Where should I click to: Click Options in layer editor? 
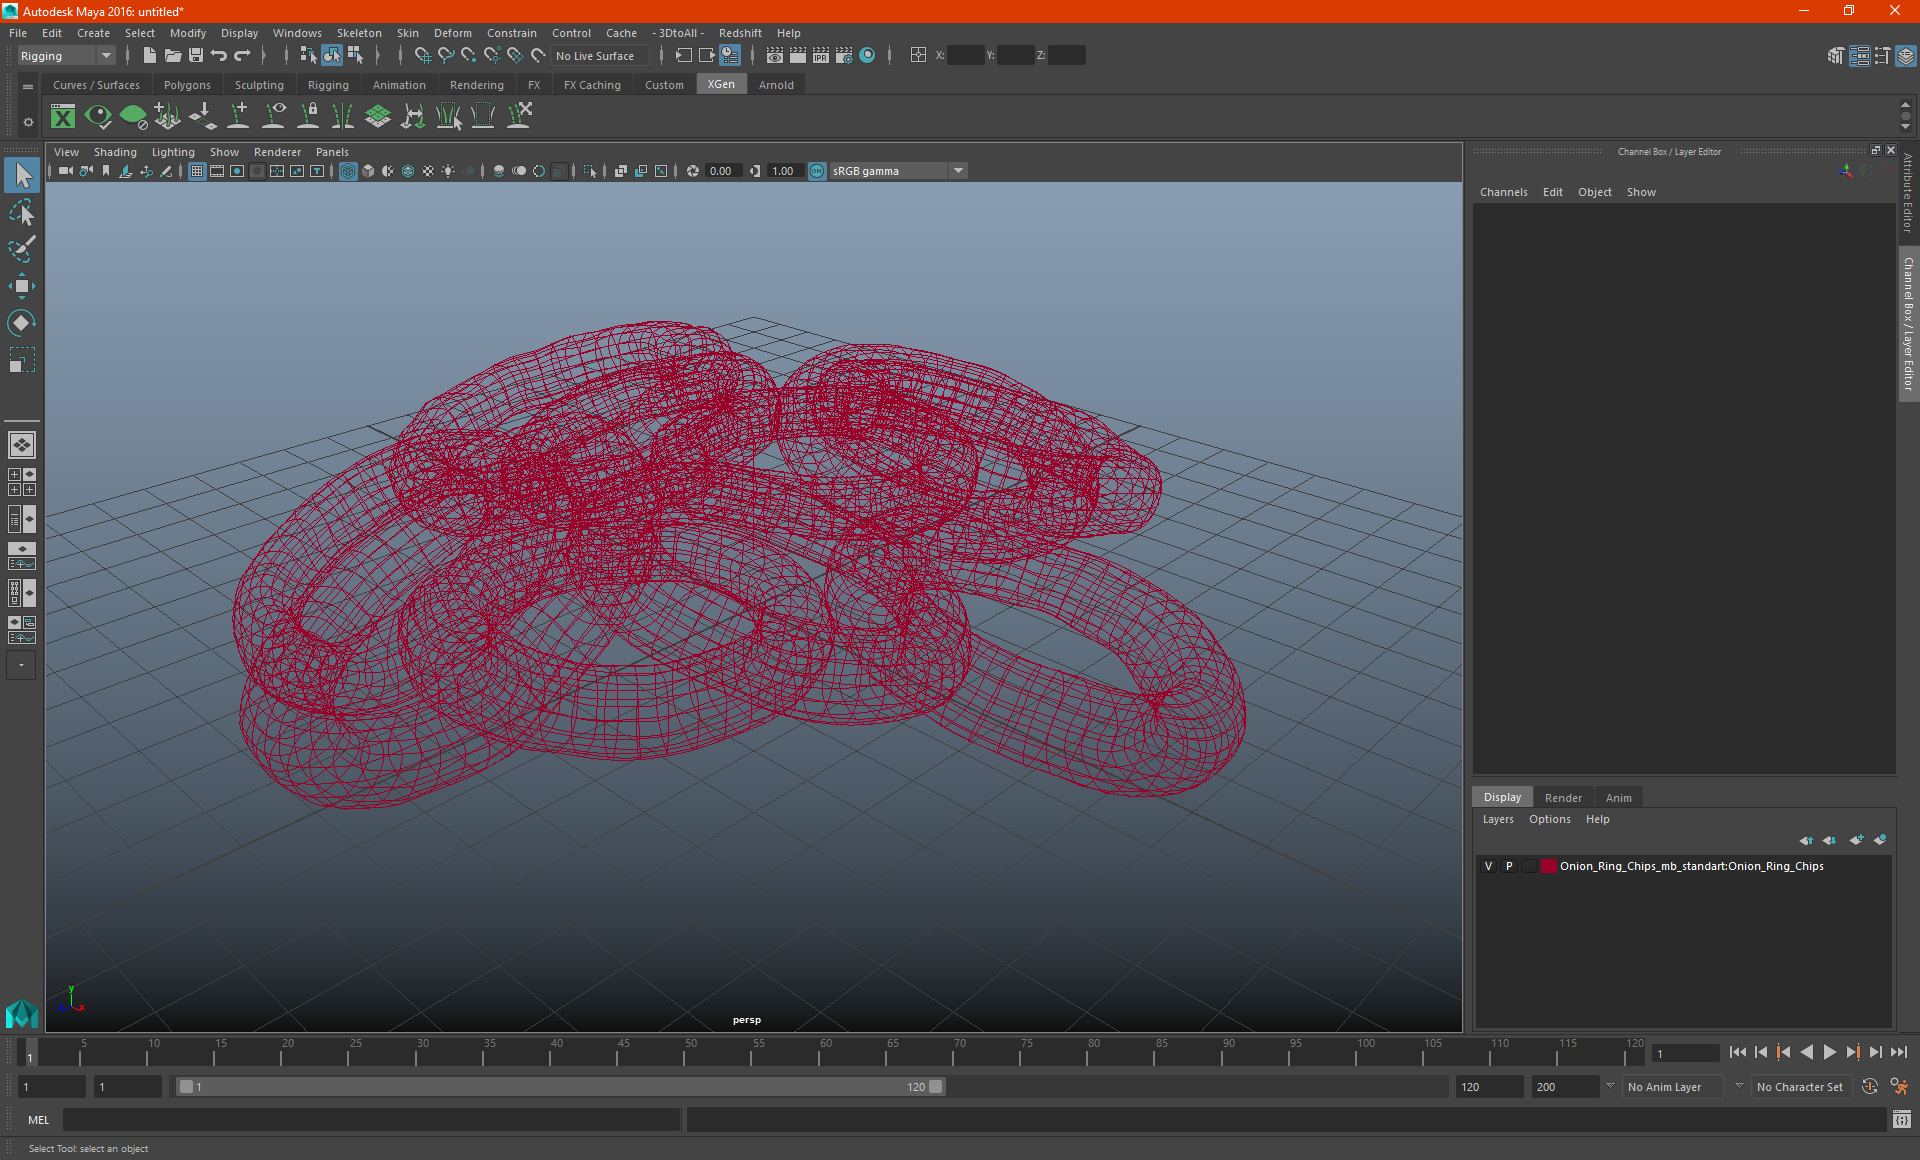click(x=1549, y=819)
